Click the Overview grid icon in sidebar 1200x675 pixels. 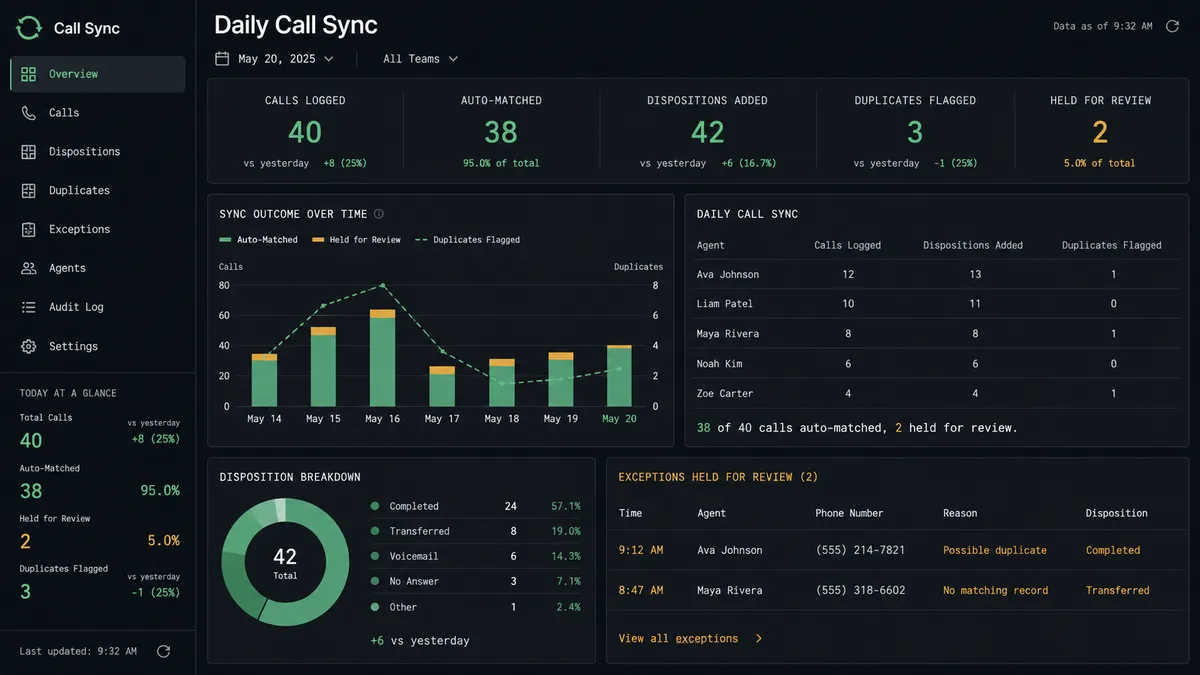pyautogui.click(x=28, y=74)
